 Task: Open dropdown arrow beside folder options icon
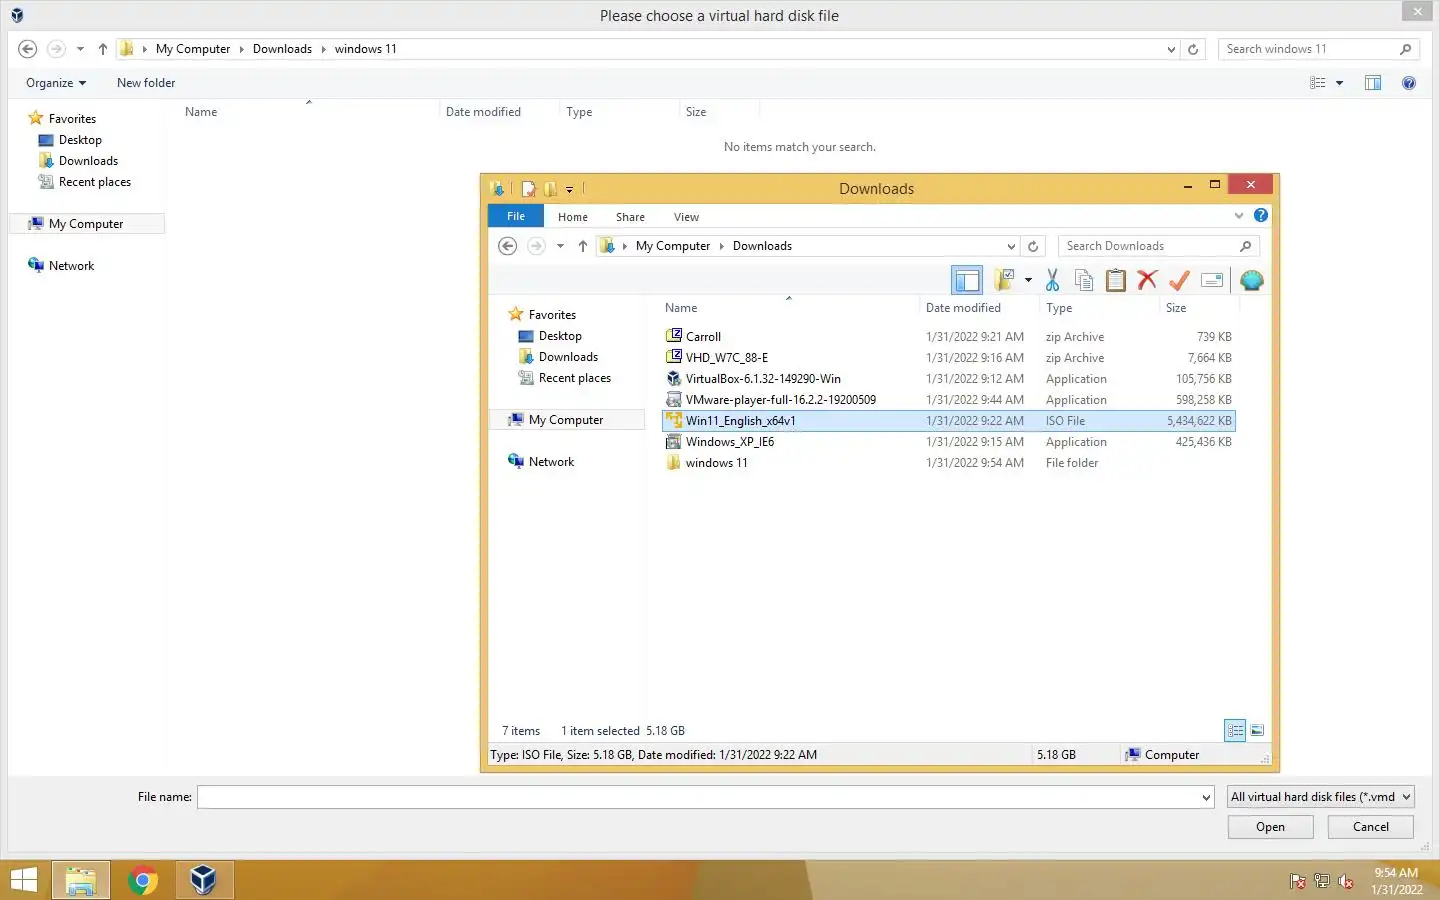point(1028,281)
